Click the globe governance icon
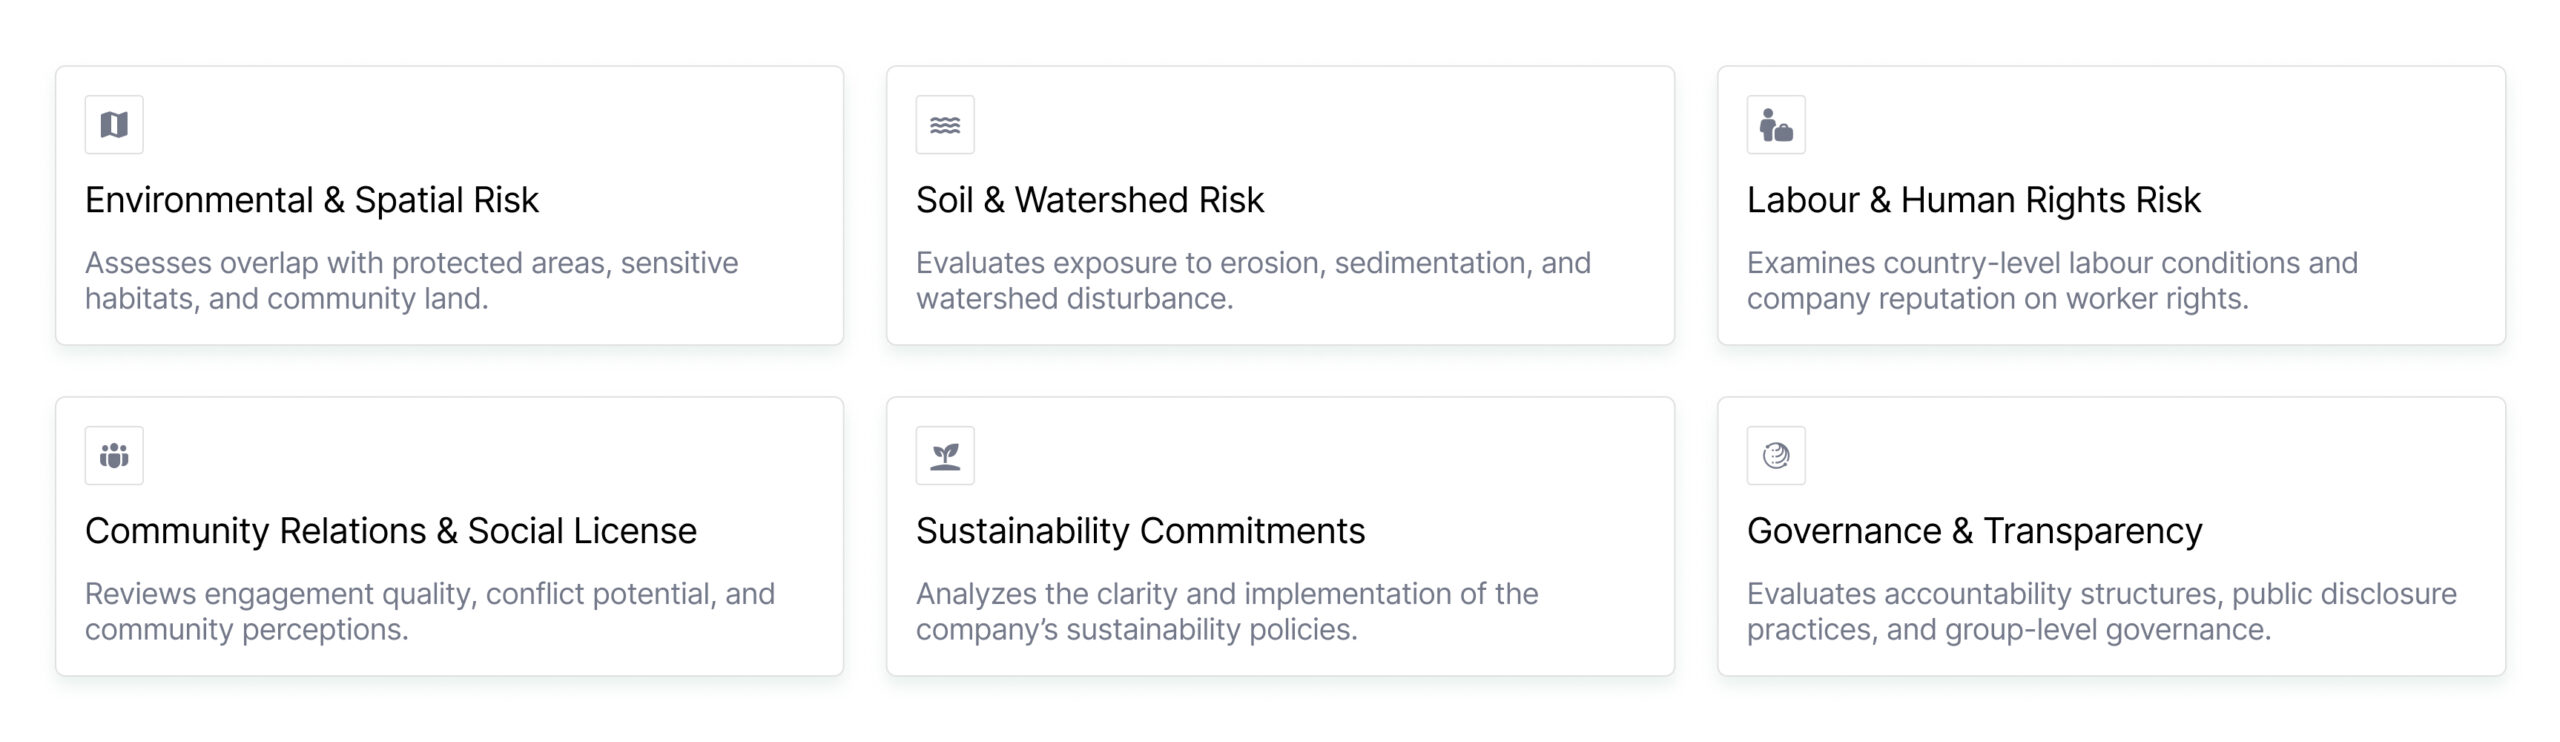The height and width of the screenshot is (742, 2560). tap(1776, 456)
